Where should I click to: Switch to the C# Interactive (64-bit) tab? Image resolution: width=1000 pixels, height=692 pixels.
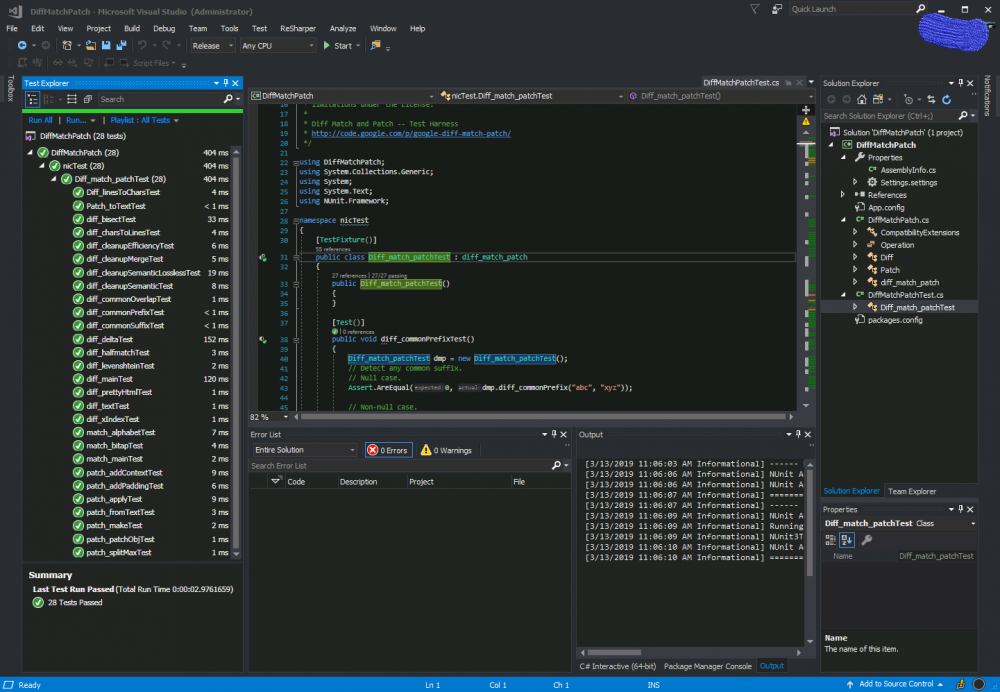coord(617,666)
